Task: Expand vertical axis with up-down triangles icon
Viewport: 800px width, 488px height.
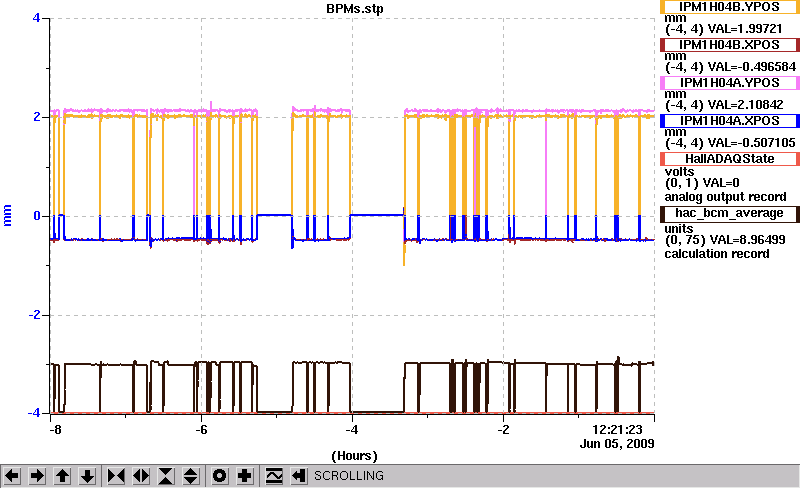Action: coord(191,476)
